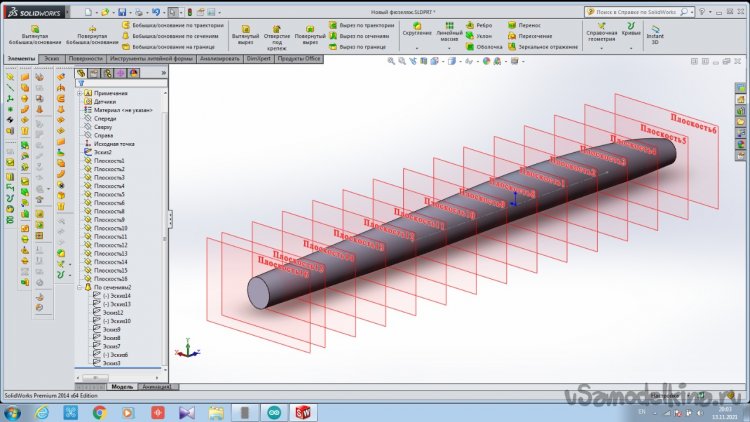The width and height of the screenshot is (750, 422).
Task: Open the Линейный массив pattern dropdown
Action: coord(450,48)
